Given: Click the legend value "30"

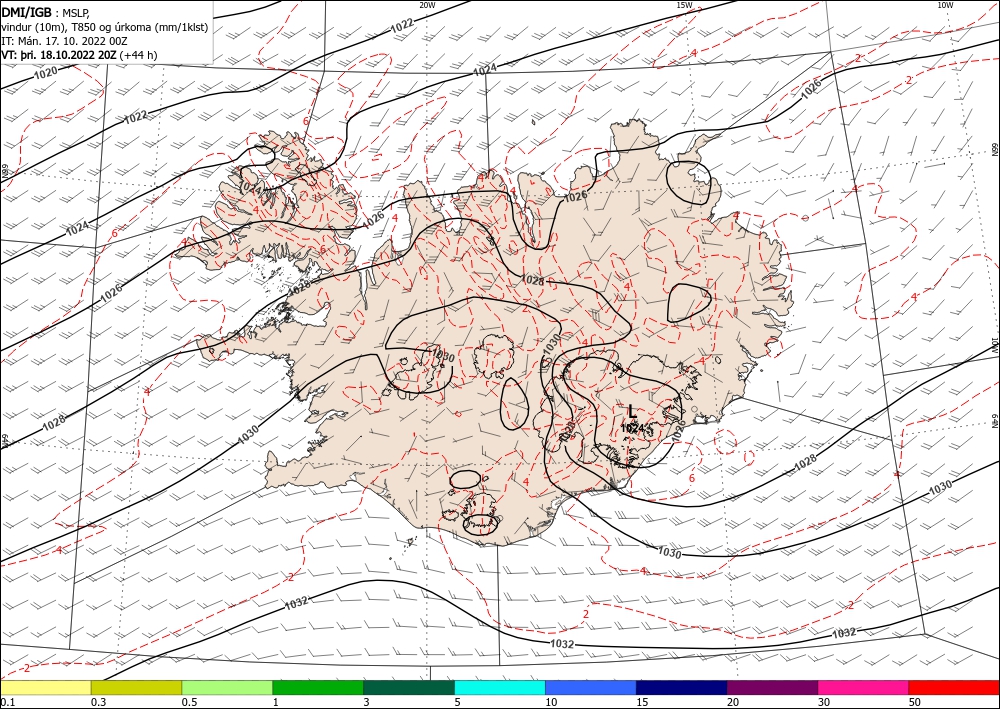Looking at the screenshot, I should 824,702.
